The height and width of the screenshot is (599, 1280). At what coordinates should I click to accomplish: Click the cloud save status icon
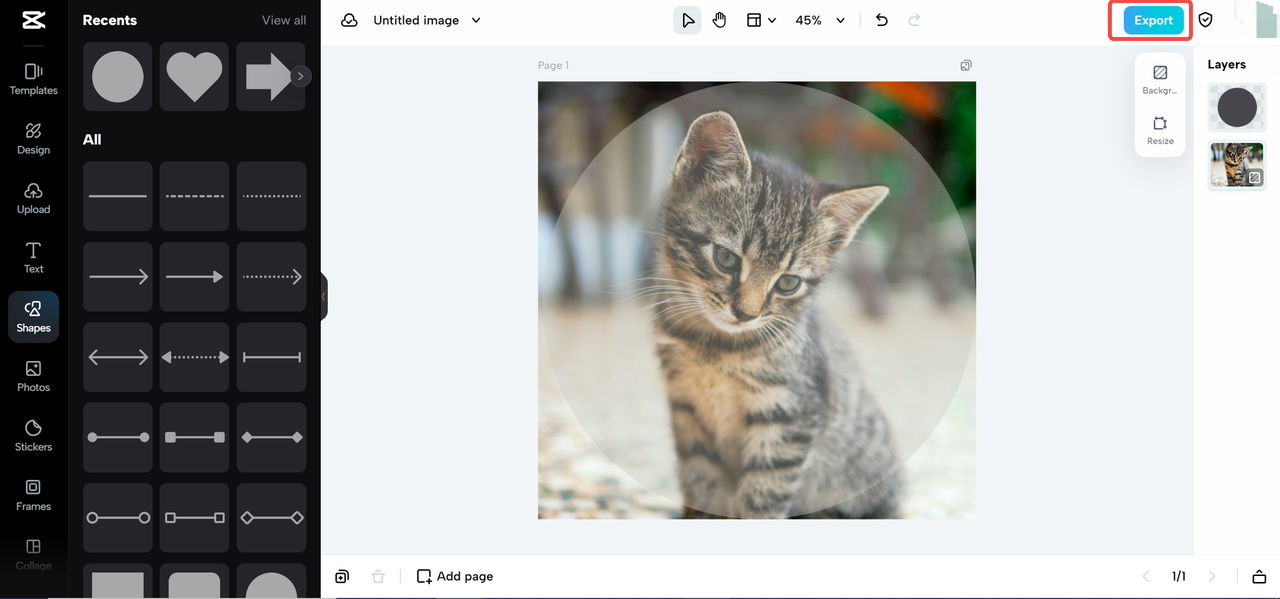[349, 20]
